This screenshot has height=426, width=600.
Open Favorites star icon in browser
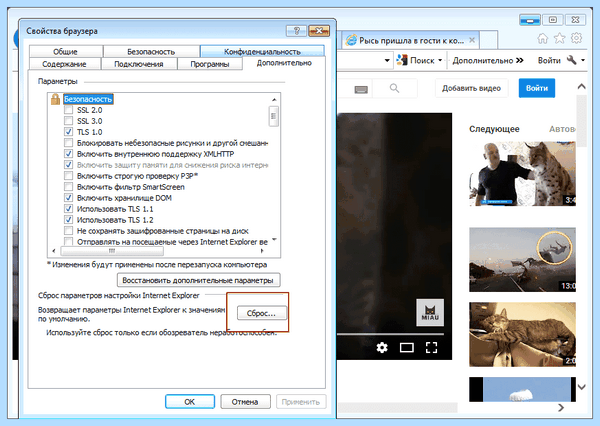pos(559,38)
